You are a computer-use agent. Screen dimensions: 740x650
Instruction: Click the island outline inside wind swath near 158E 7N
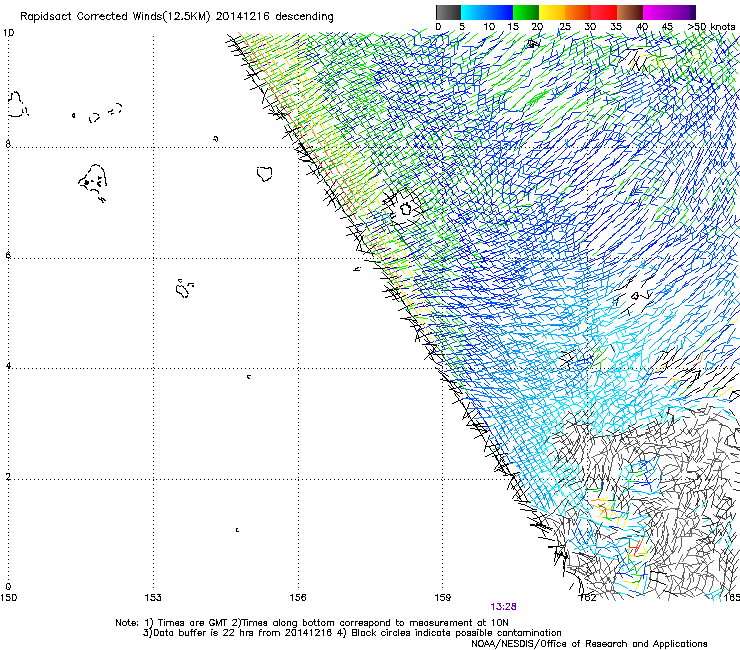(x=405, y=208)
